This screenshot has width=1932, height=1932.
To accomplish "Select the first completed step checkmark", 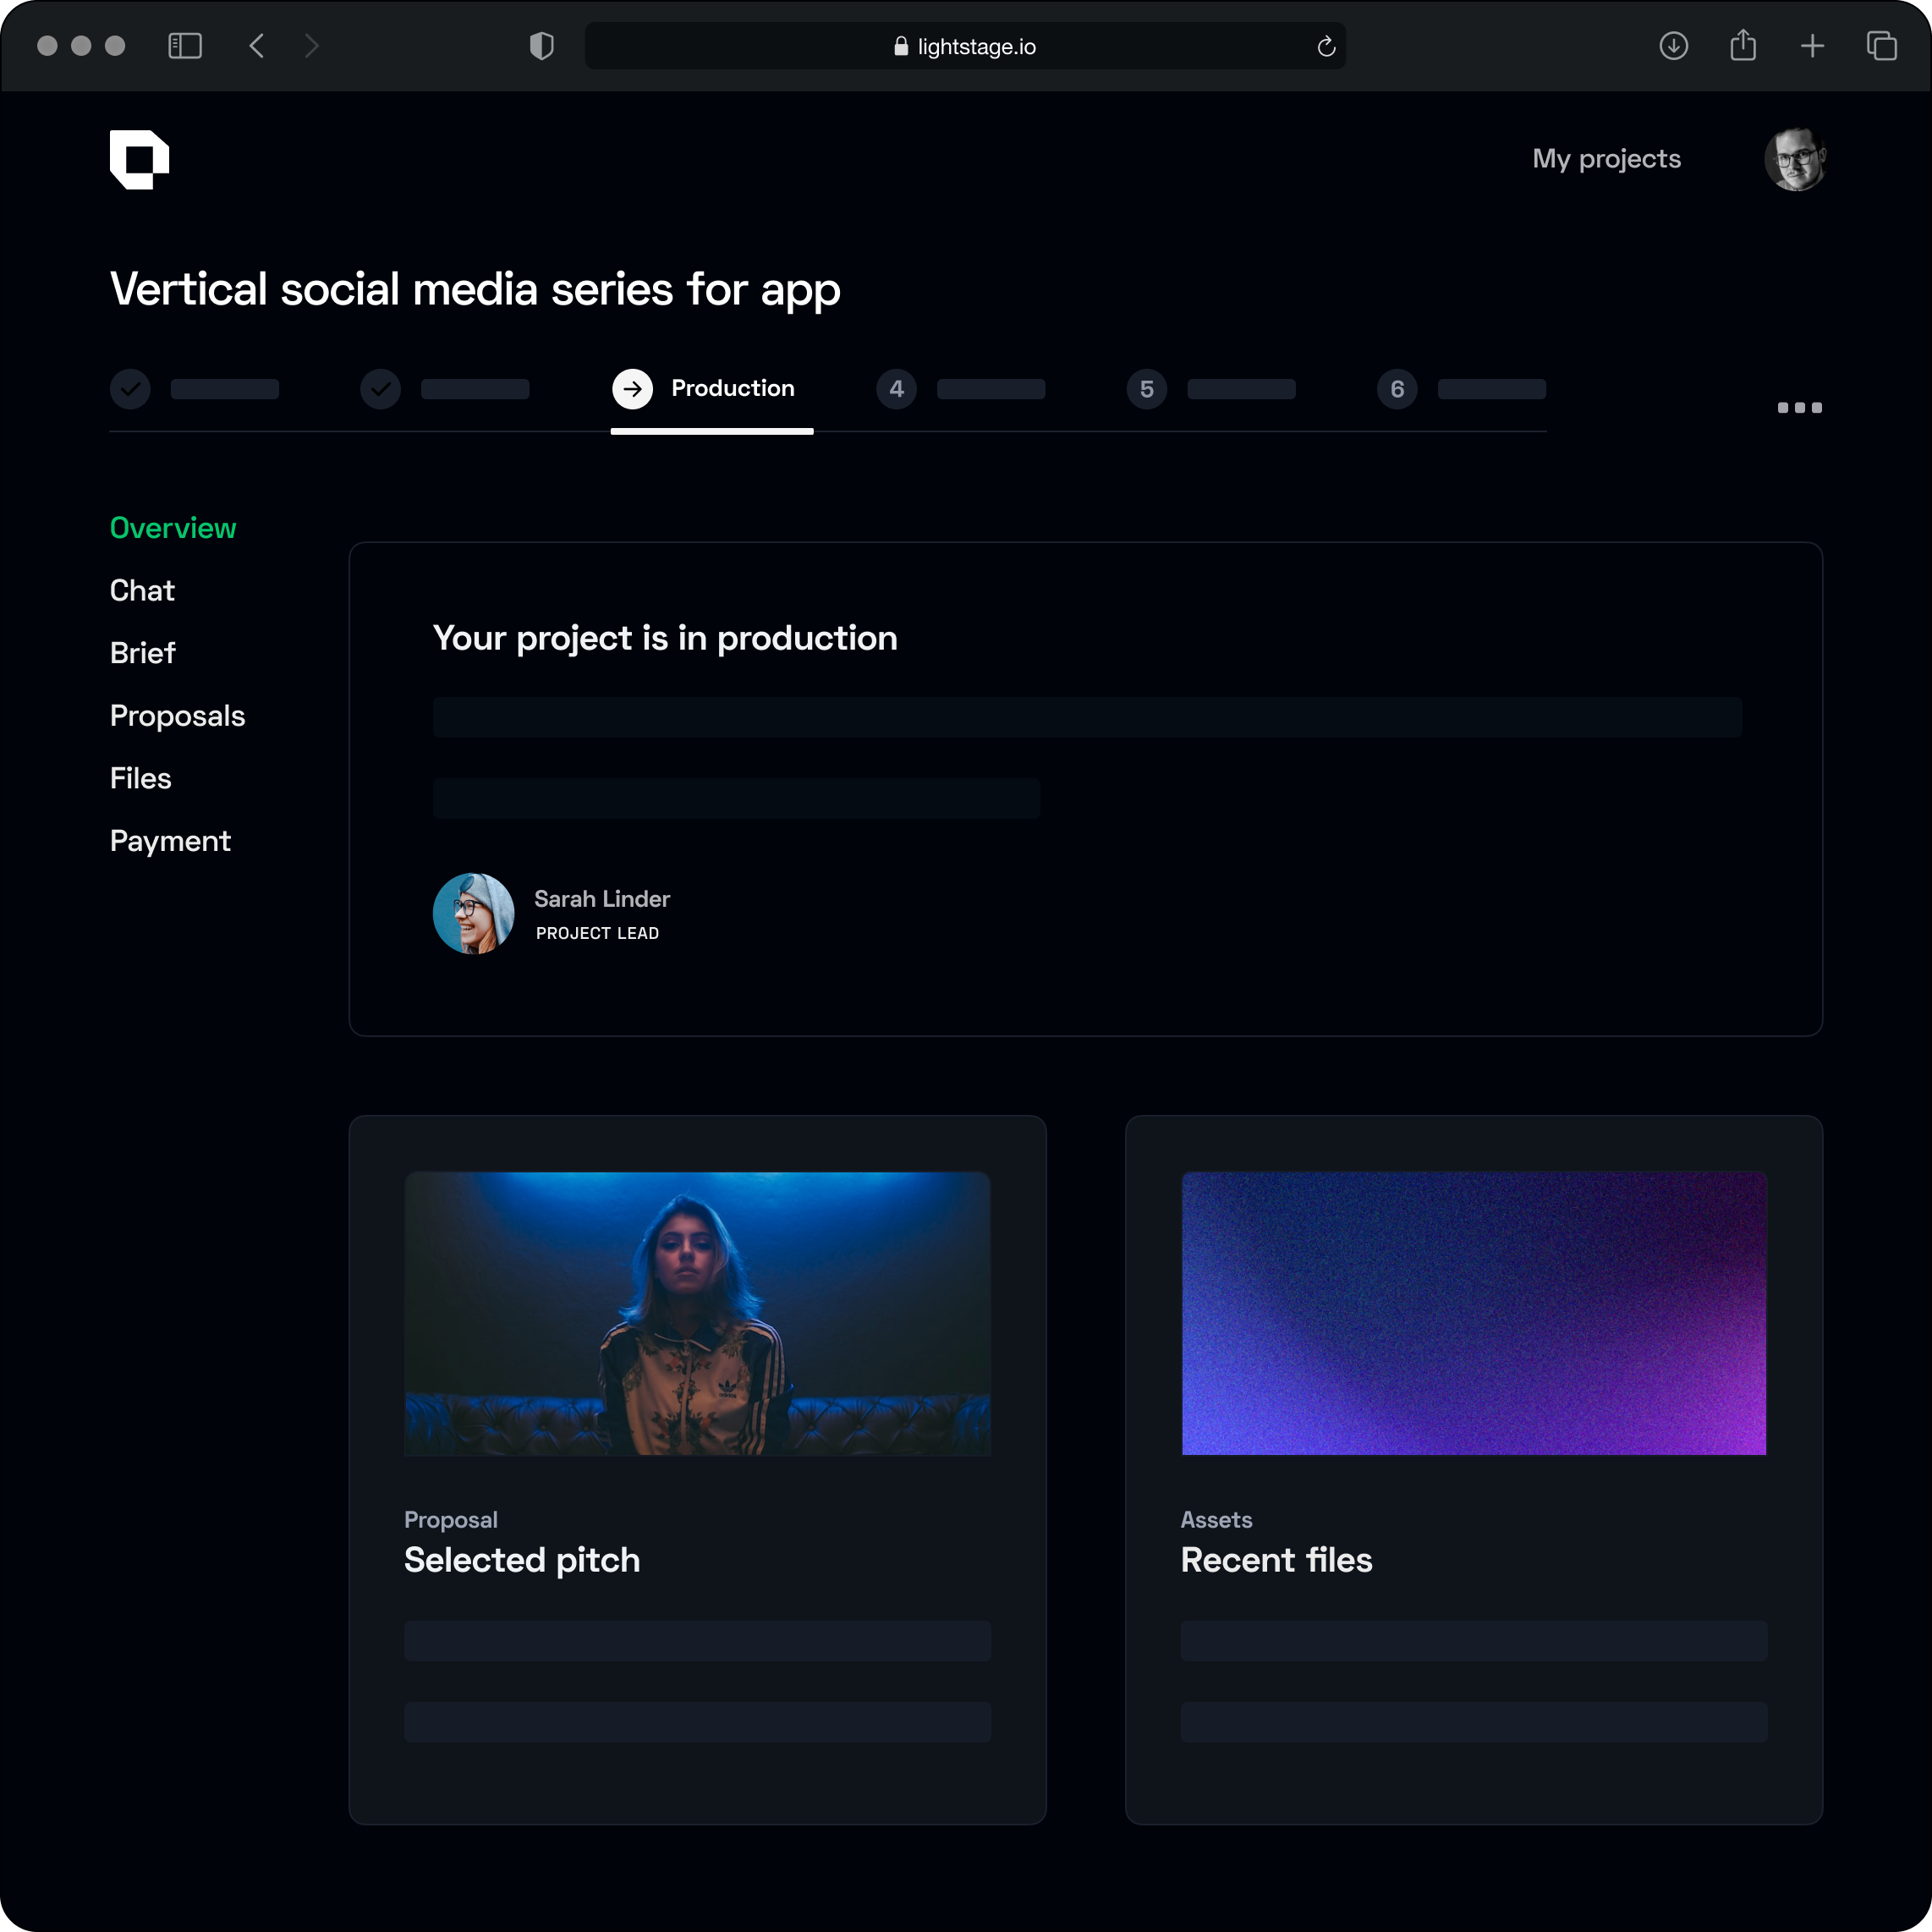I will coord(130,389).
